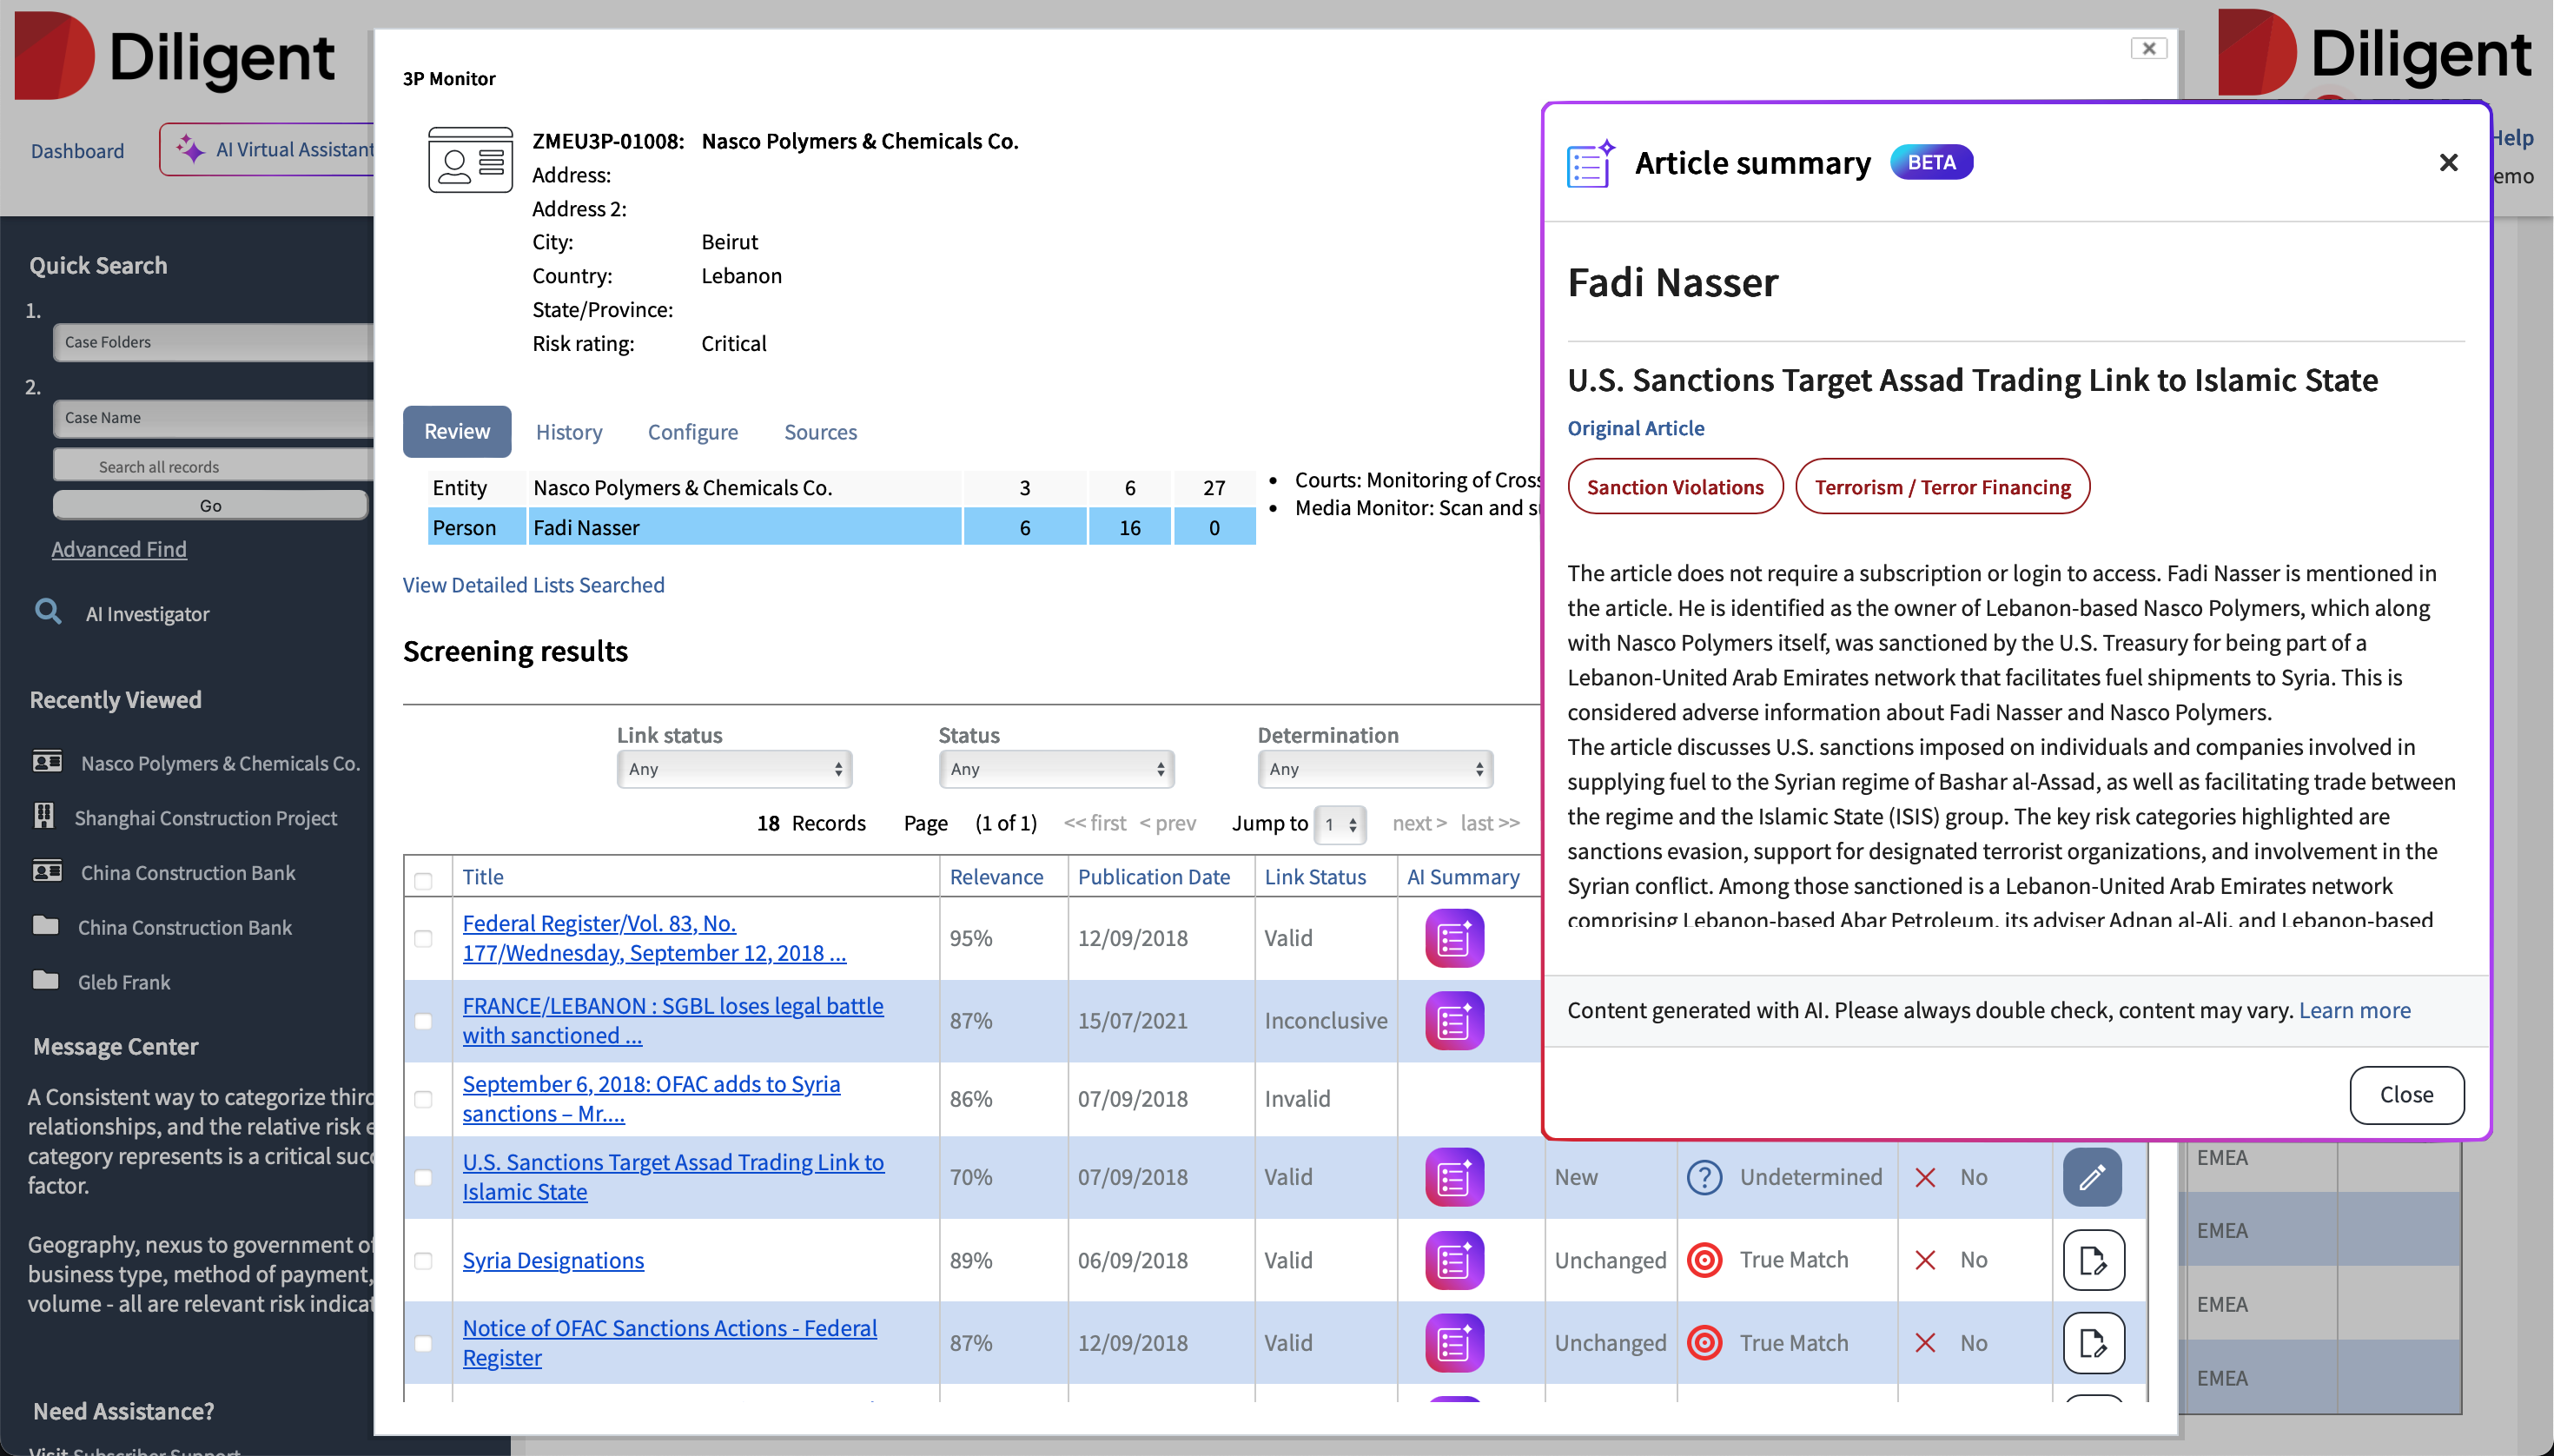Viewport: 2554px width, 1456px height.
Task: Click the BETA badge in Article summary
Action: tap(1931, 162)
